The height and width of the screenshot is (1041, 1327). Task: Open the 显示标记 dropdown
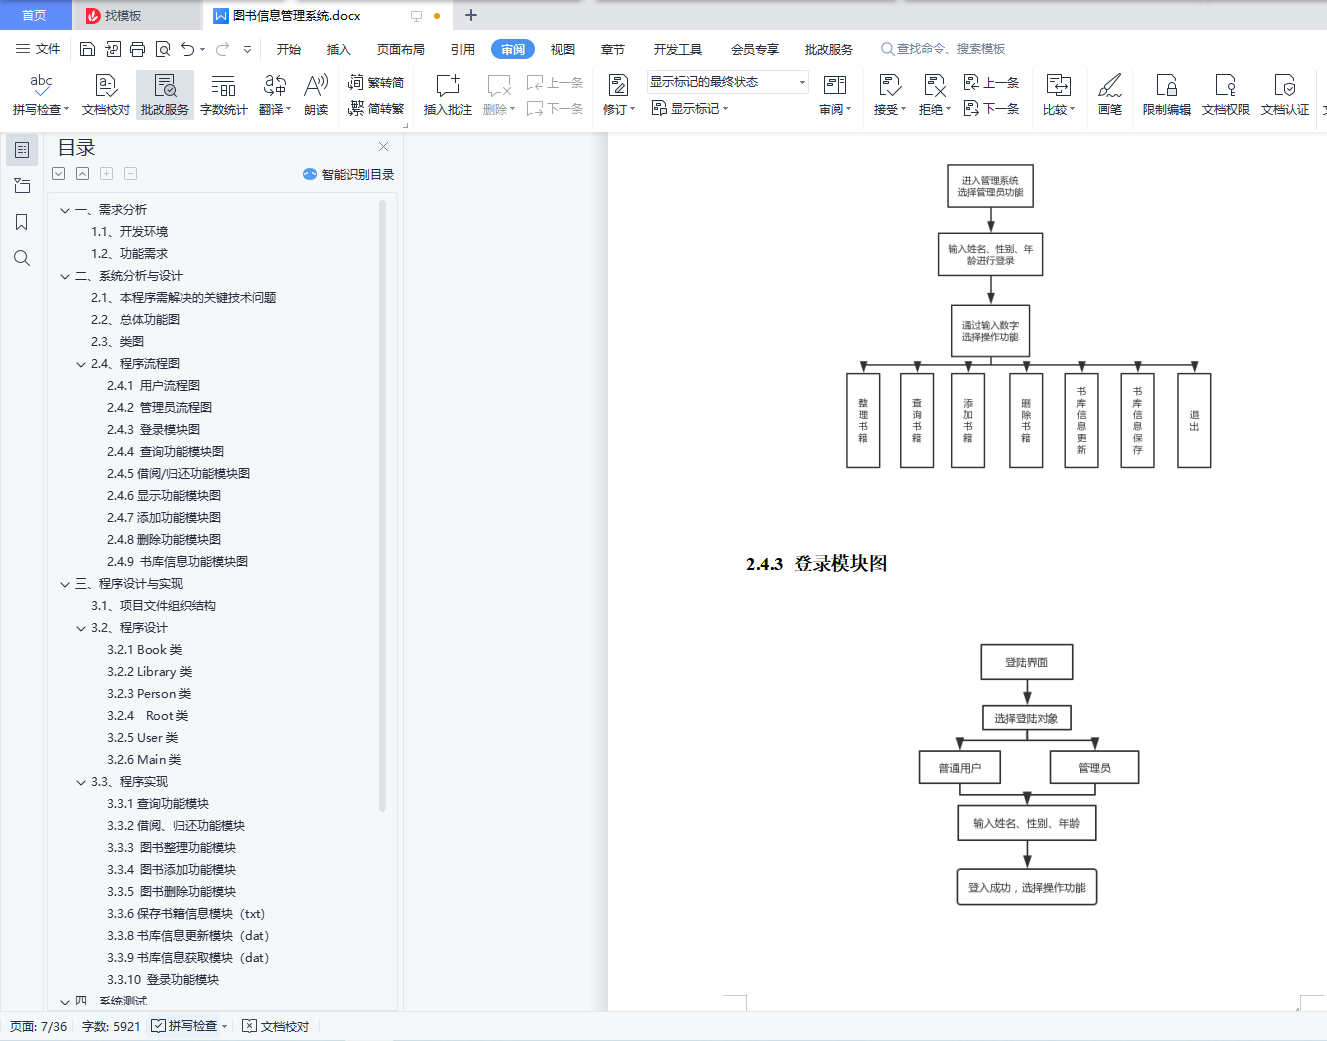(x=690, y=108)
